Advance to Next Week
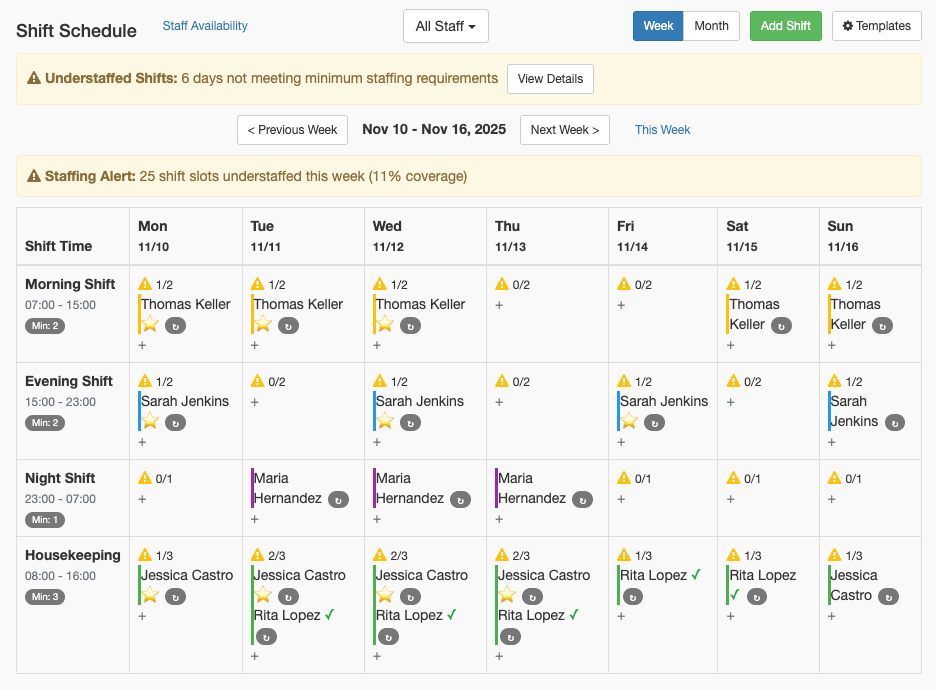This screenshot has height=690, width=936. (x=564, y=130)
